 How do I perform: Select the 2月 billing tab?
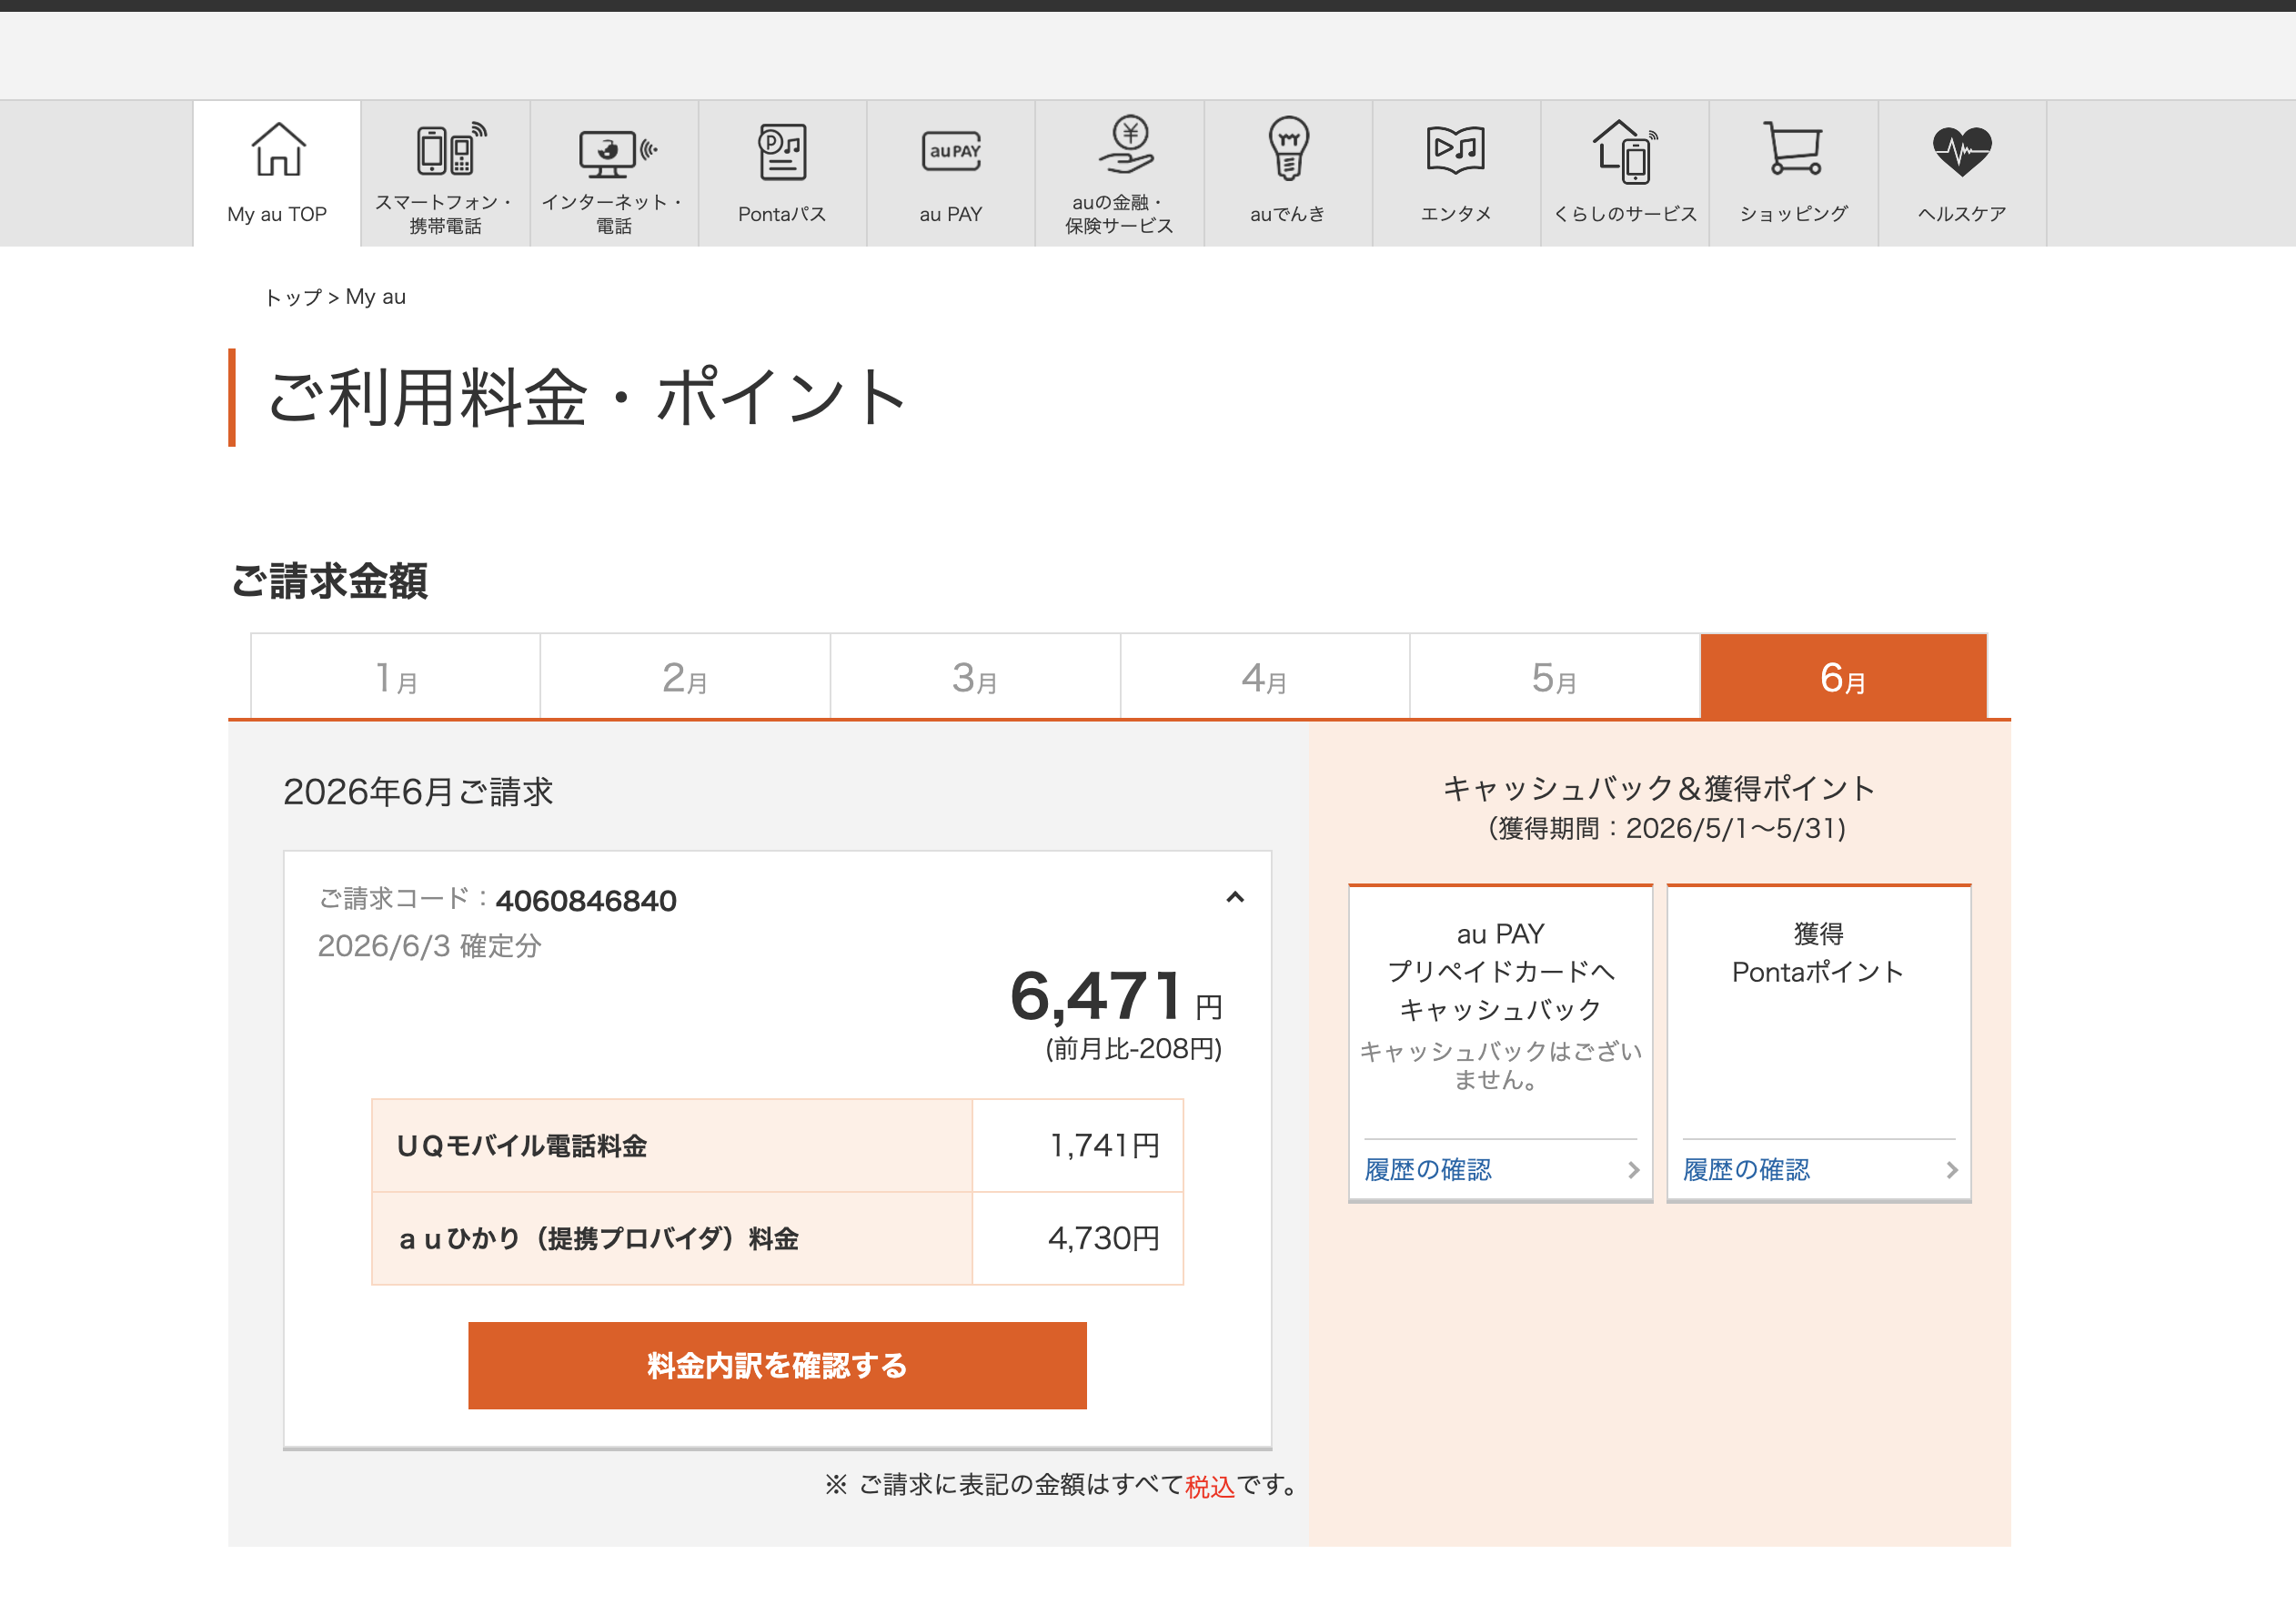pos(685,677)
